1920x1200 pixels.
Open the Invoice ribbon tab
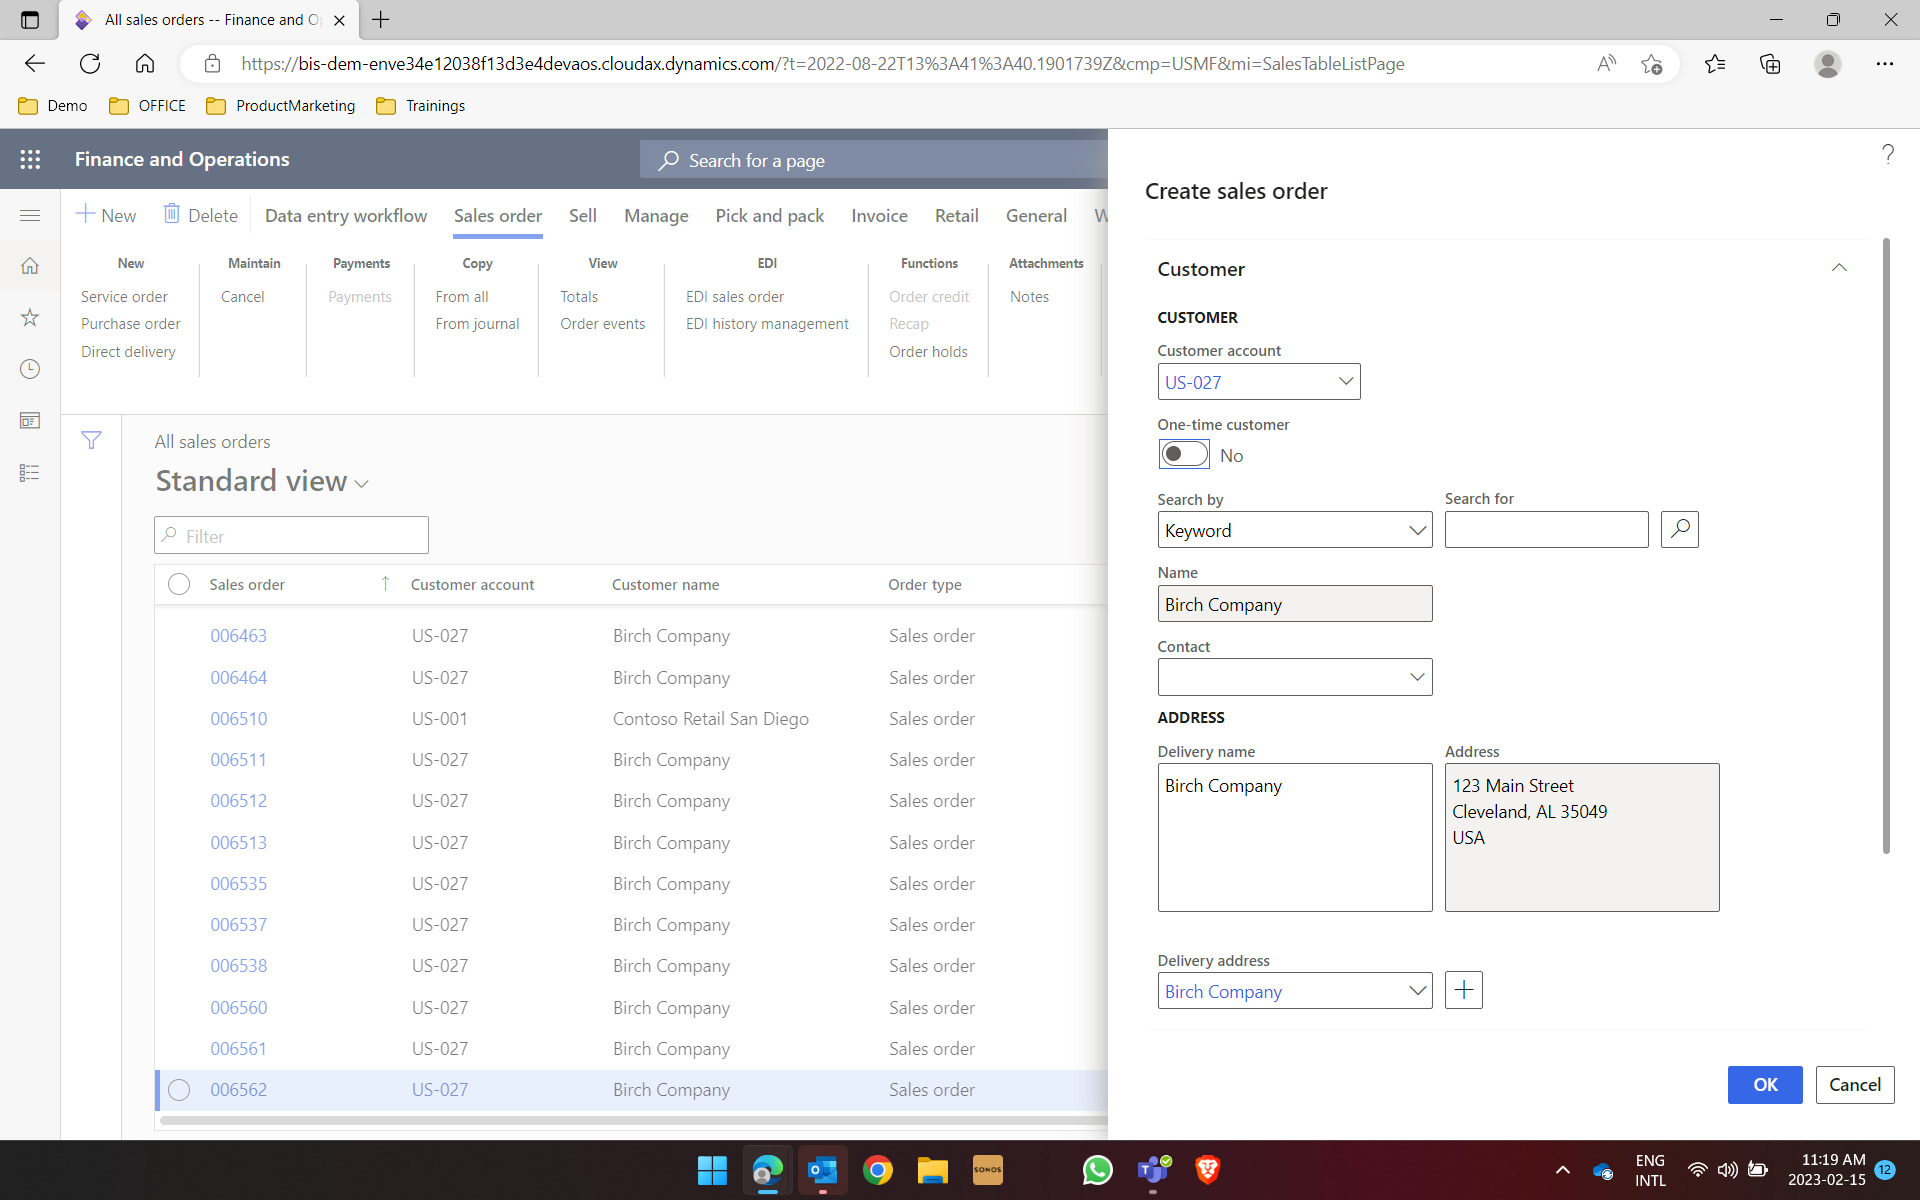879,216
